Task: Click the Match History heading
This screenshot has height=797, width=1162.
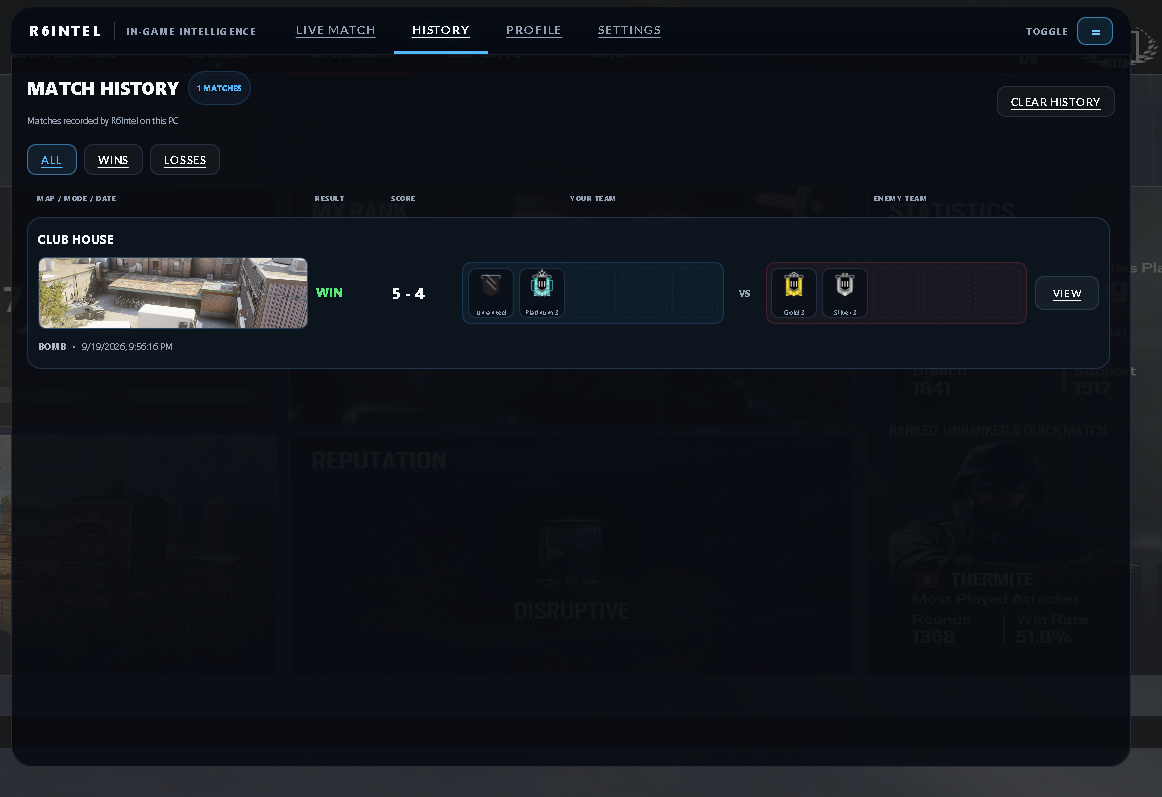Action: (x=103, y=89)
